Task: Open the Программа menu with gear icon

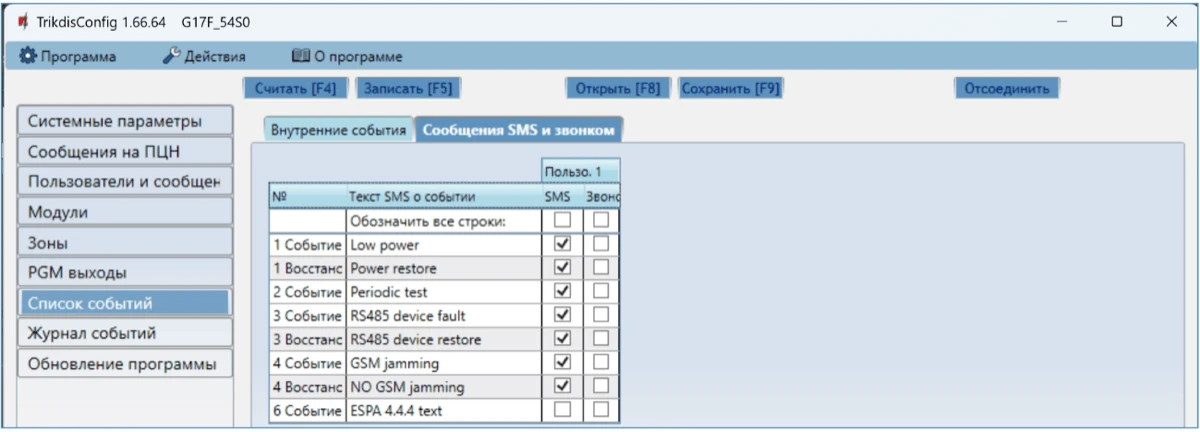Action: click(x=68, y=57)
